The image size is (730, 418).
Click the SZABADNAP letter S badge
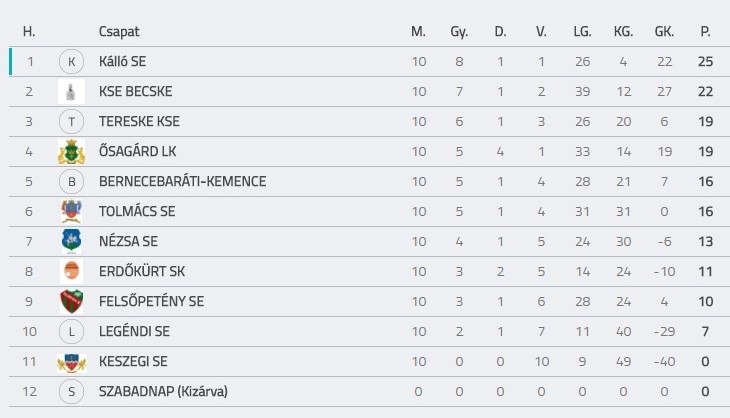click(71, 391)
